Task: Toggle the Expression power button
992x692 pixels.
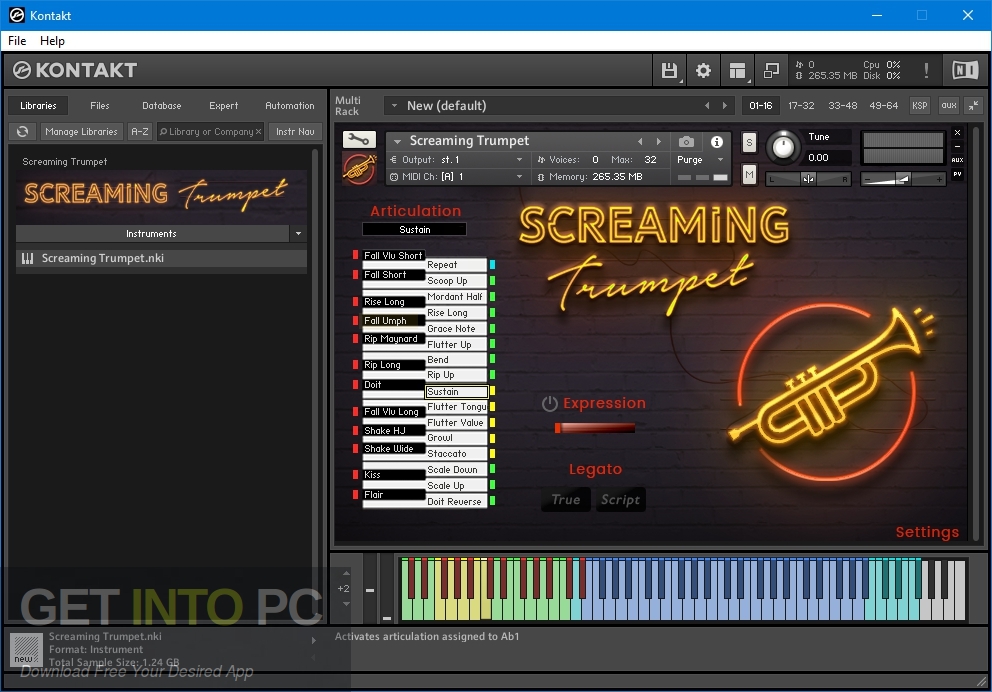Action: tap(549, 404)
